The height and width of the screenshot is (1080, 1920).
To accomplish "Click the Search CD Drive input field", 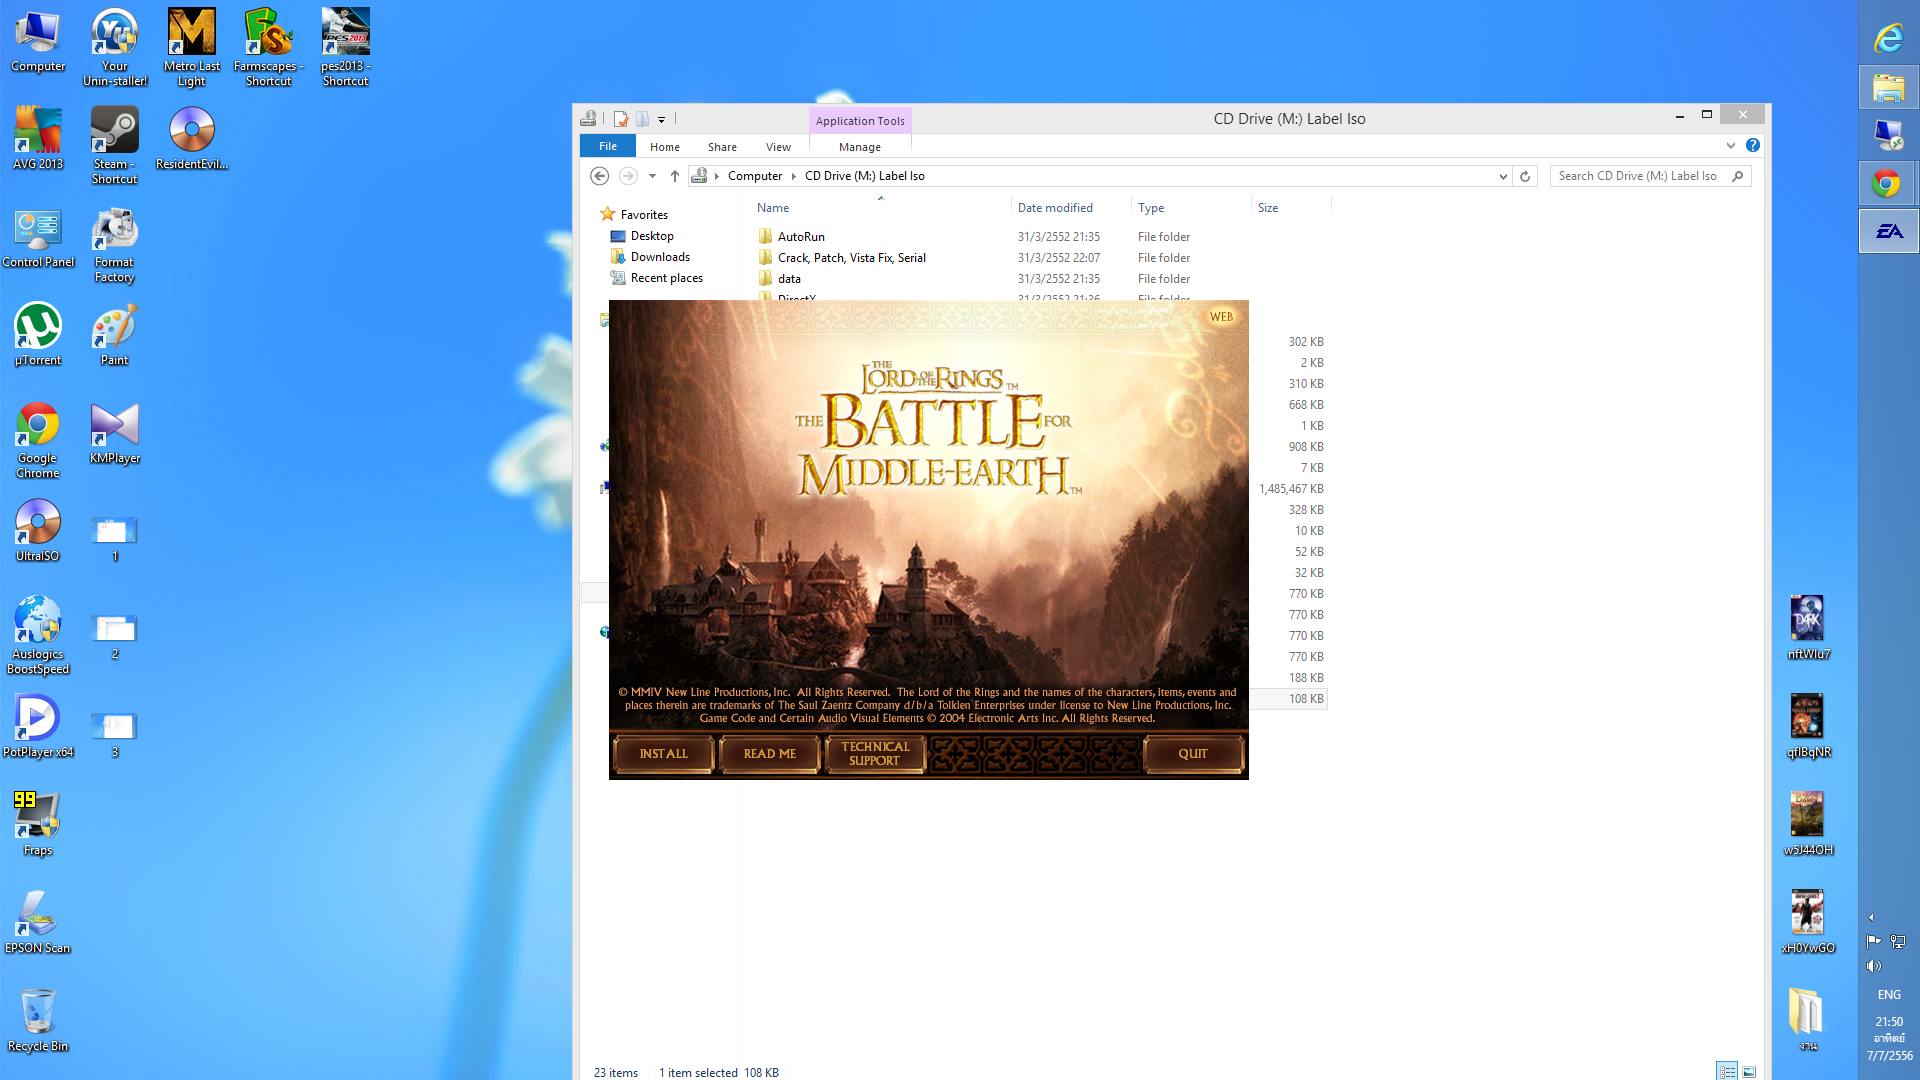I will [1638, 176].
